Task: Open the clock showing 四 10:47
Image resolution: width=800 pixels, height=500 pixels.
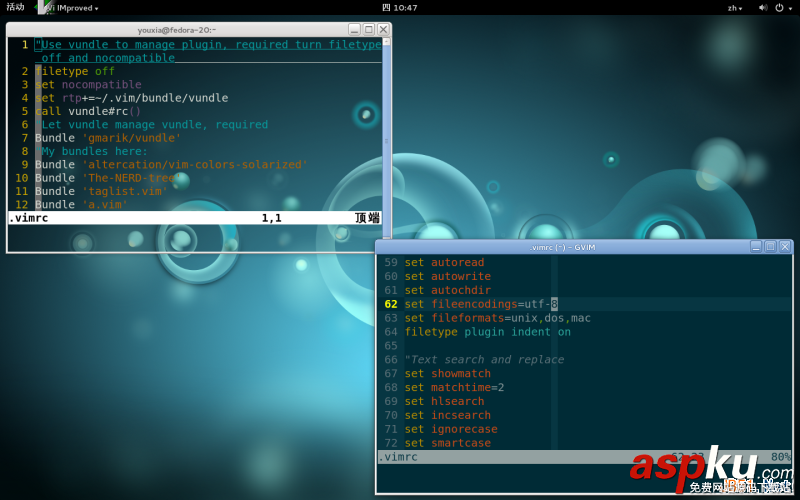Action: (x=399, y=8)
